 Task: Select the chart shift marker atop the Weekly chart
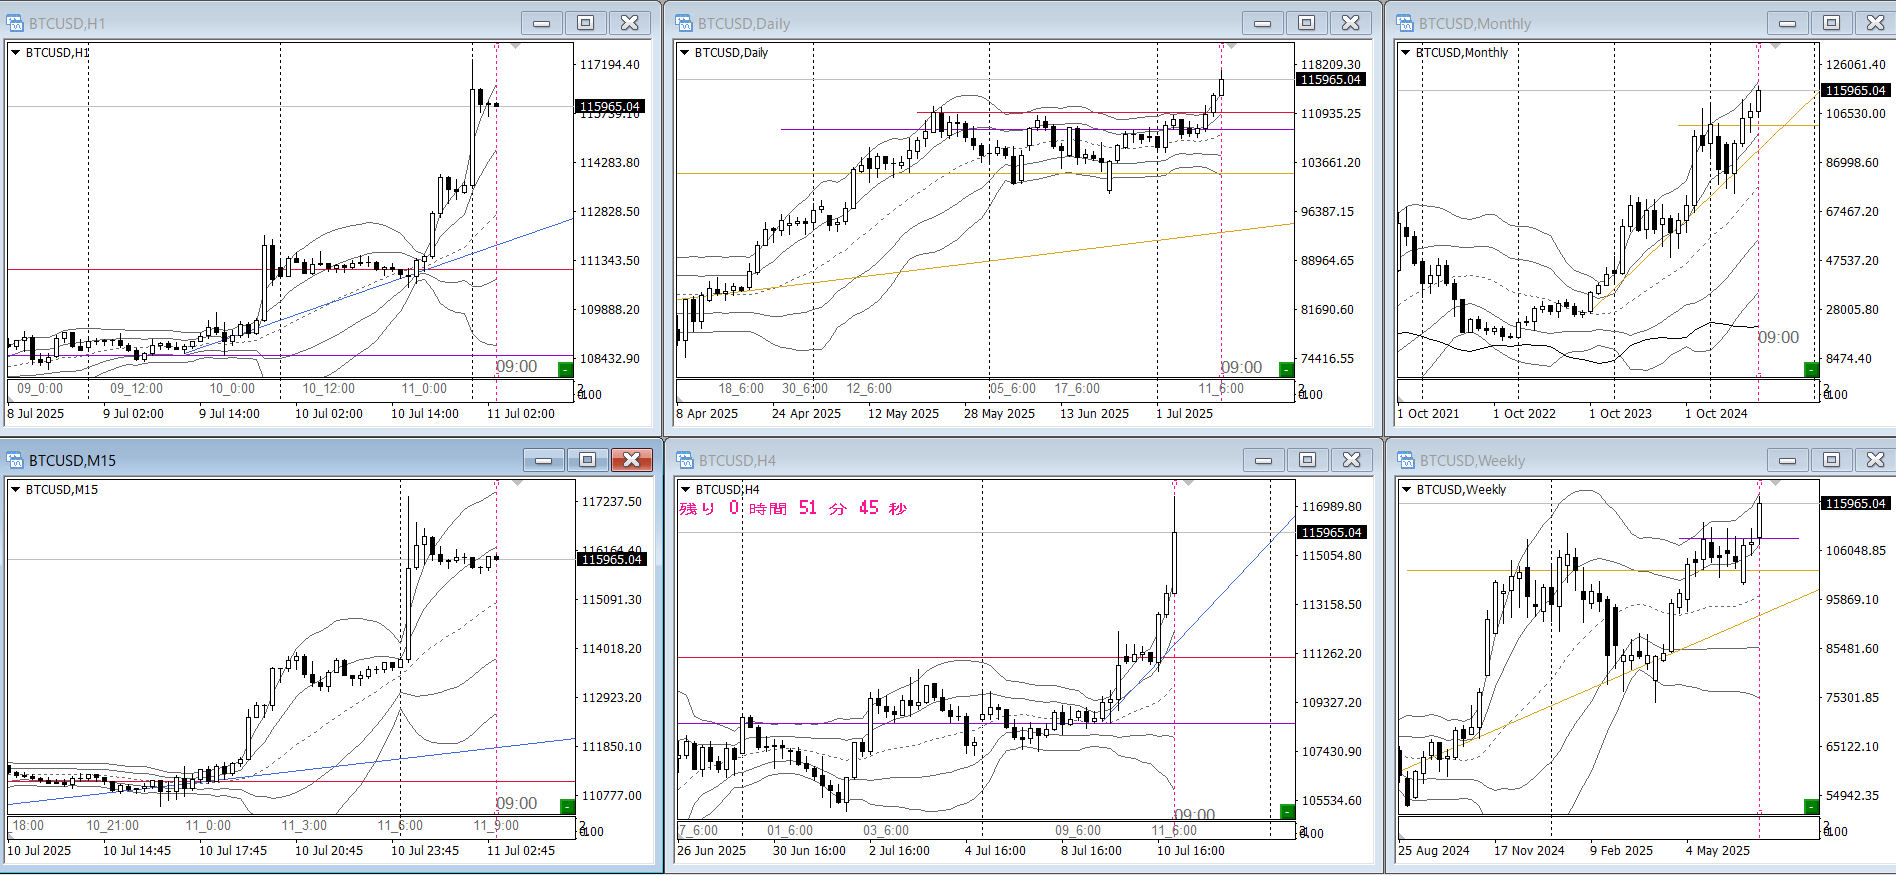(1775, 483)
